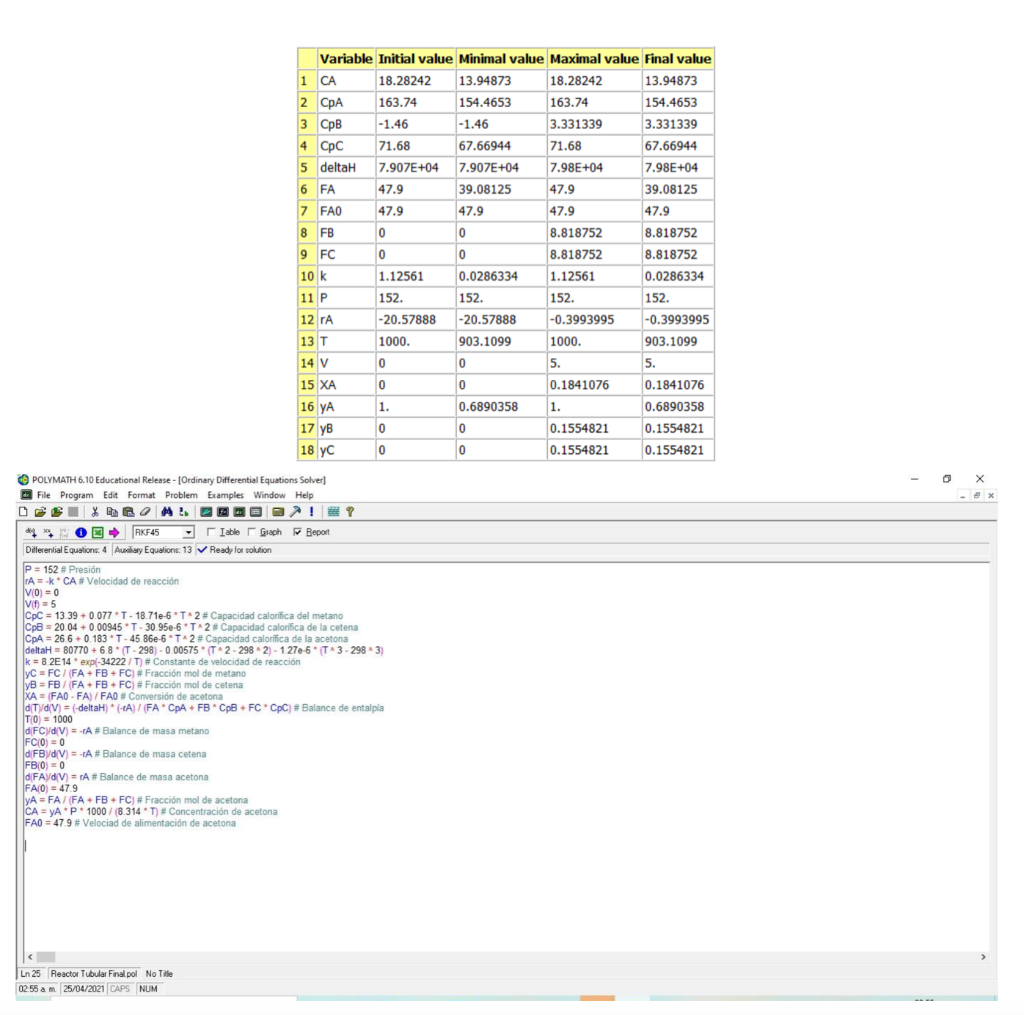
Task: Export to Excel with the green X icon
Action: 97,532
